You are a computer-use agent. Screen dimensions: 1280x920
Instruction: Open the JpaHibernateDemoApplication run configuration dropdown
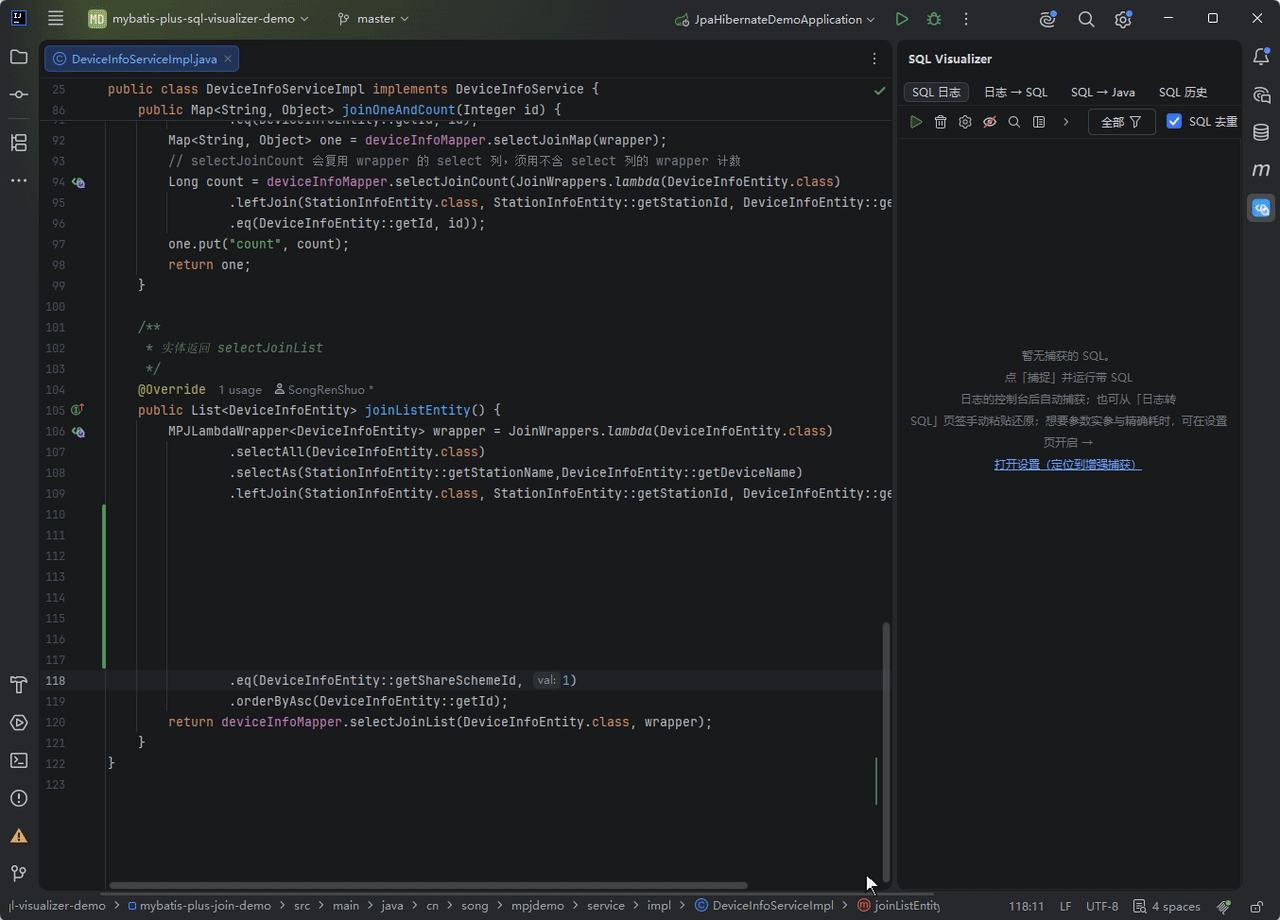pyautogui.click(x=775, y=19)
